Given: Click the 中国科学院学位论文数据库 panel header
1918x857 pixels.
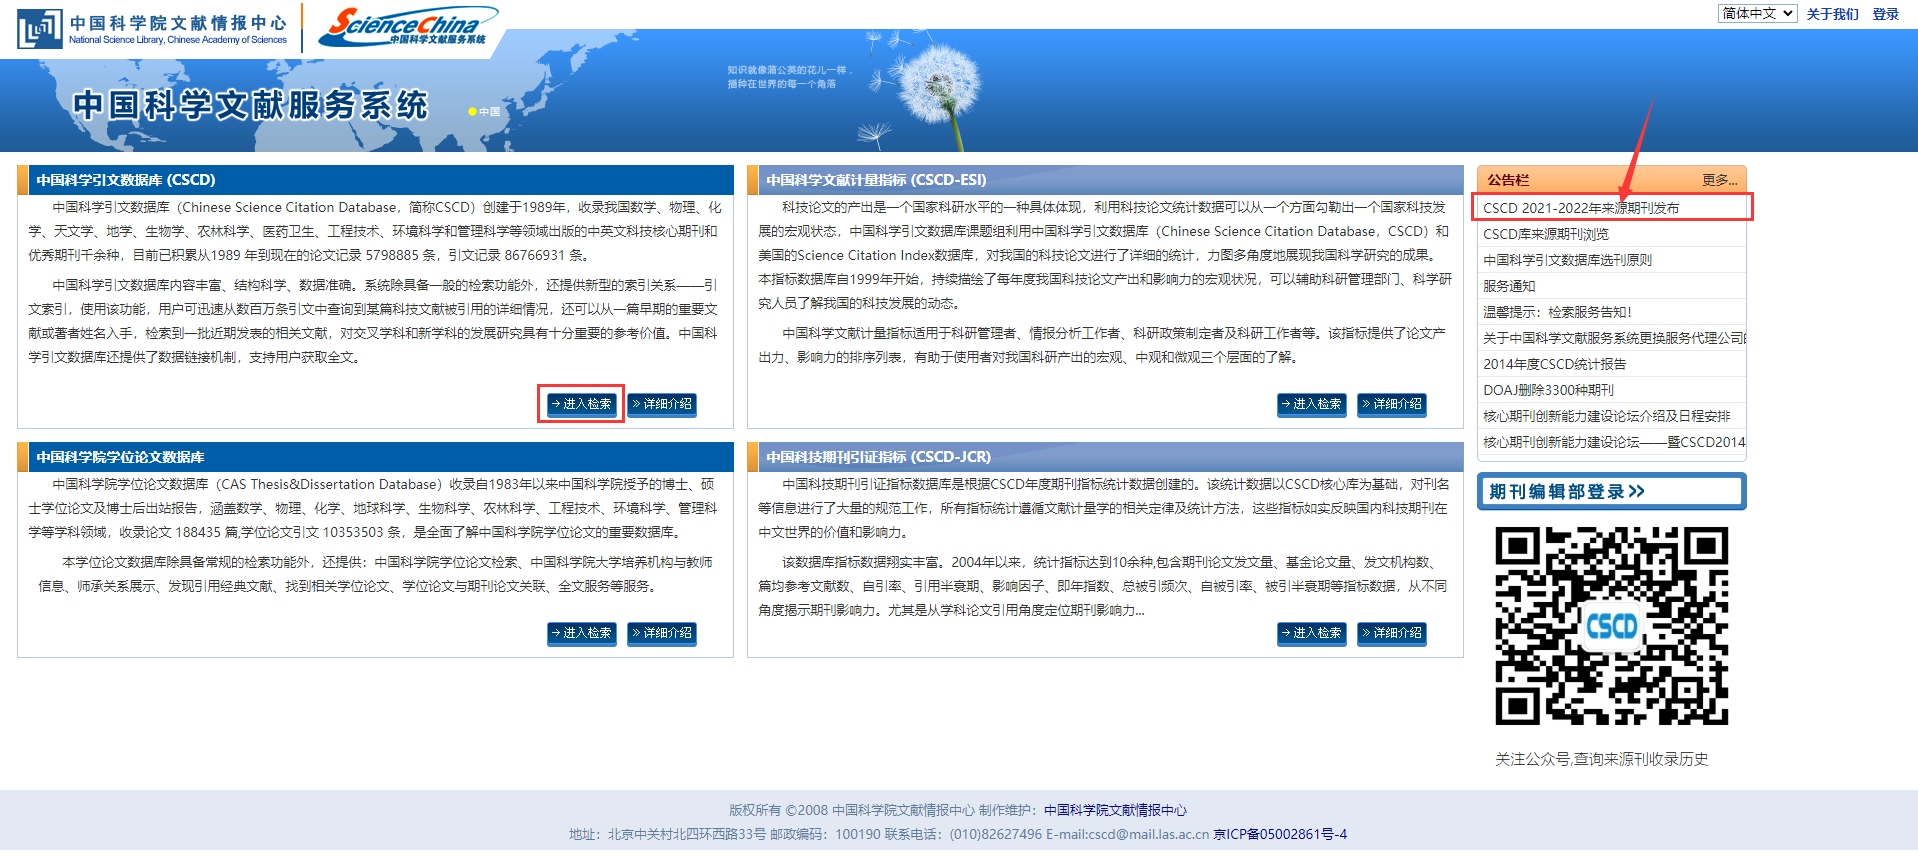Looking at the screenshot, I should point(375,457).
